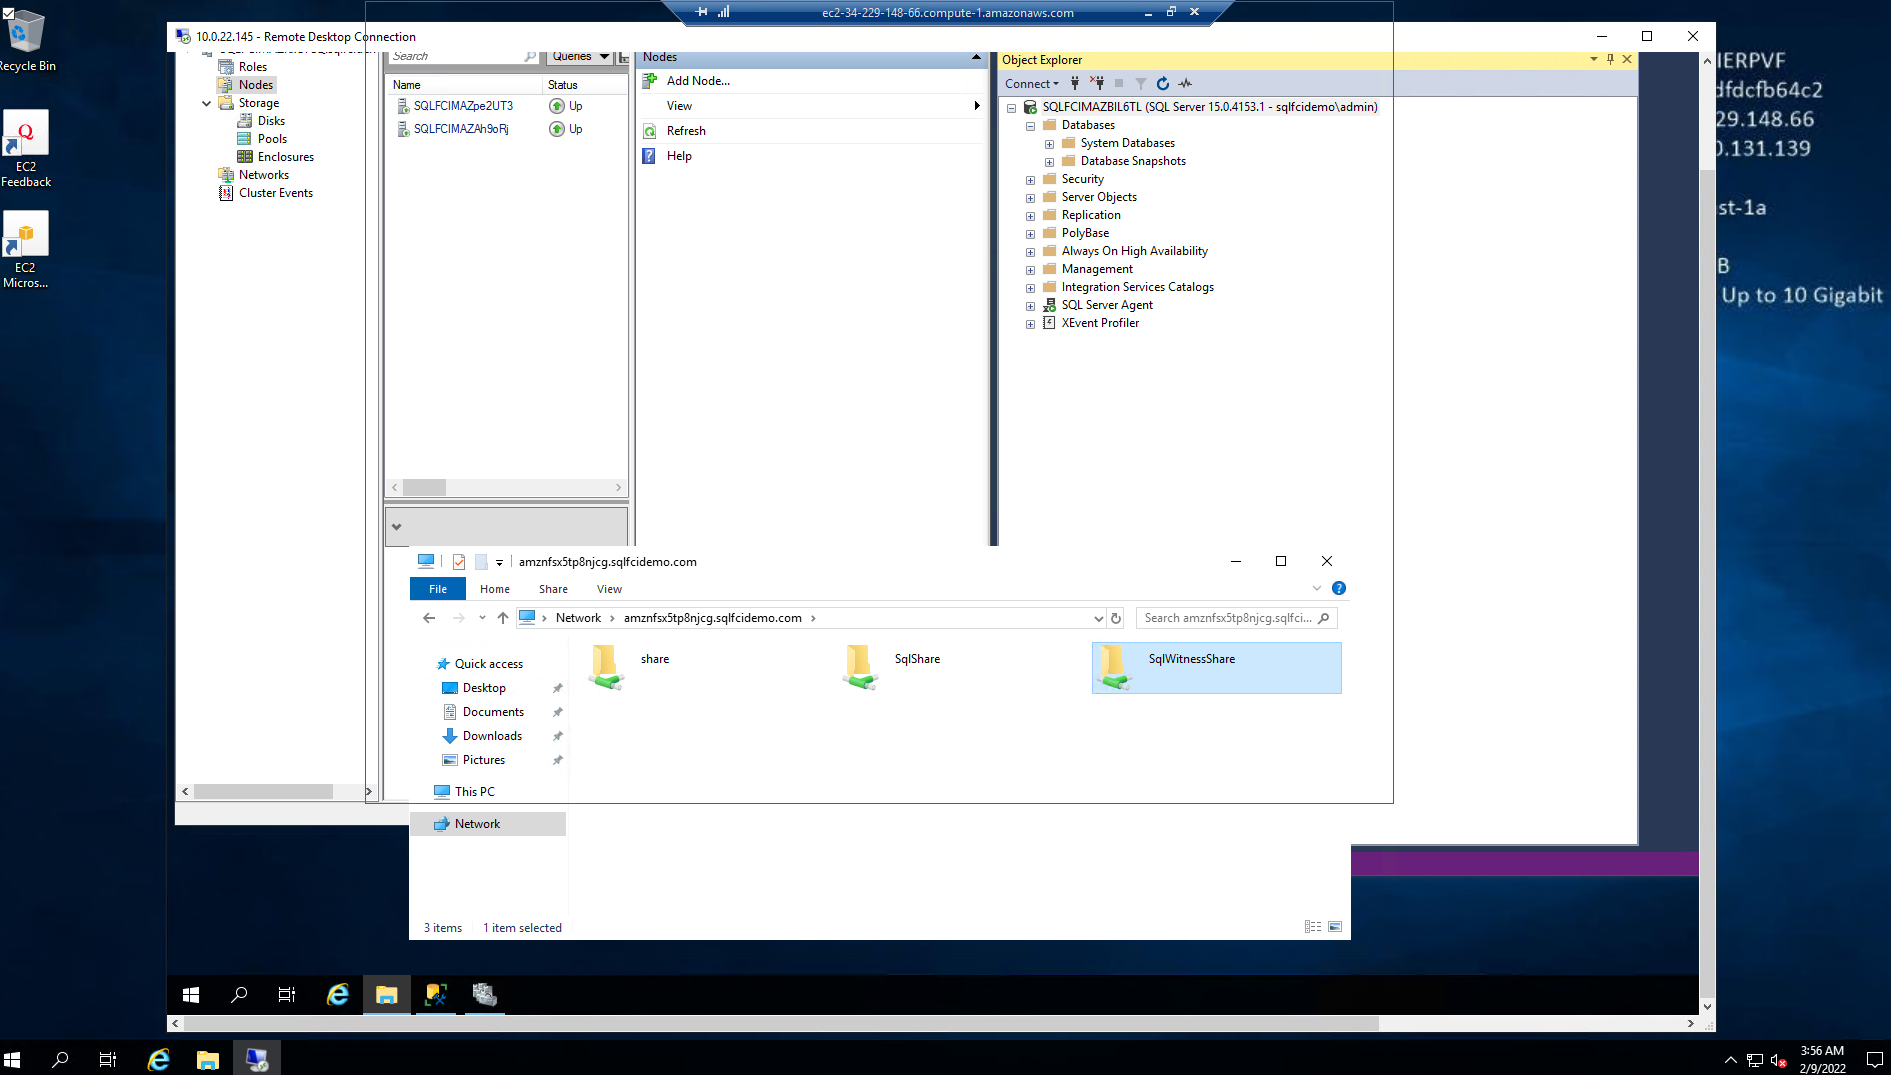Open the Recycle Bin desktop icon

click(x=26, y=41)
